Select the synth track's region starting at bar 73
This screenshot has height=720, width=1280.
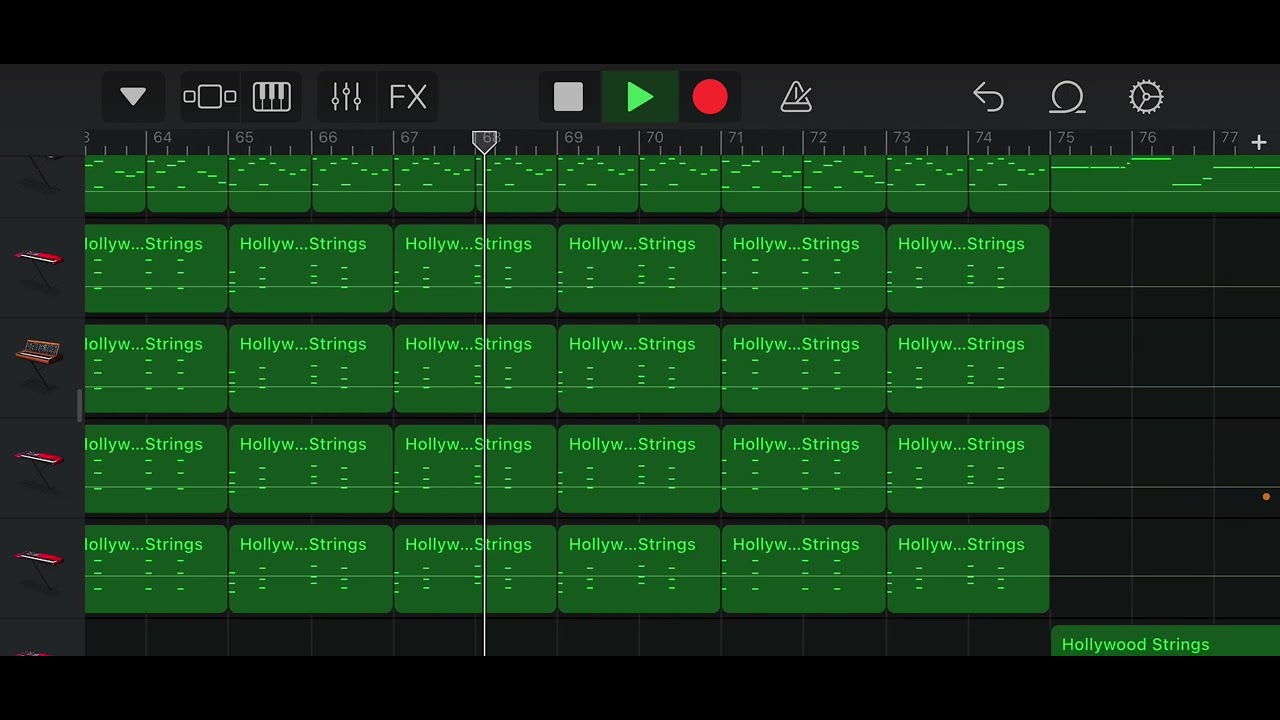tap(968, 368)
